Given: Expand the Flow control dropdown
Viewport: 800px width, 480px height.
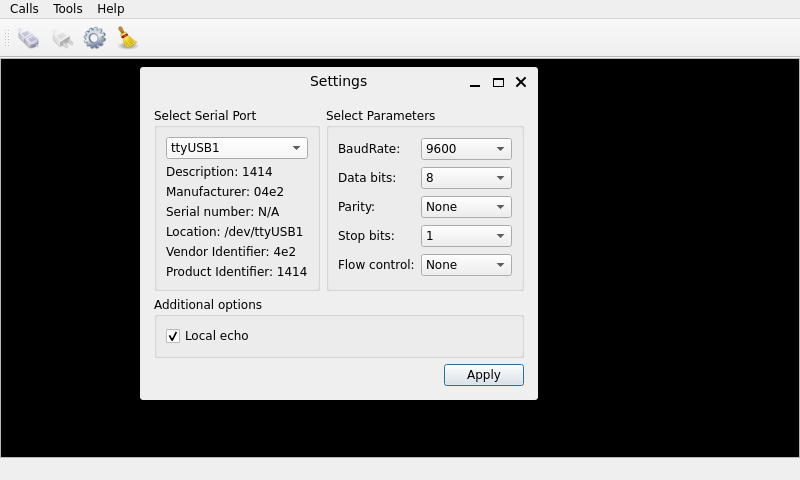Looking at the screenshot, I should [x=466, y=265].
